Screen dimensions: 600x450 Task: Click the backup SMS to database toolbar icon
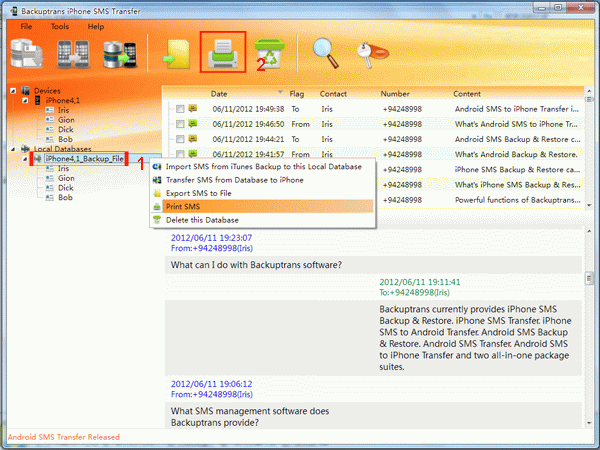point(26,54)
